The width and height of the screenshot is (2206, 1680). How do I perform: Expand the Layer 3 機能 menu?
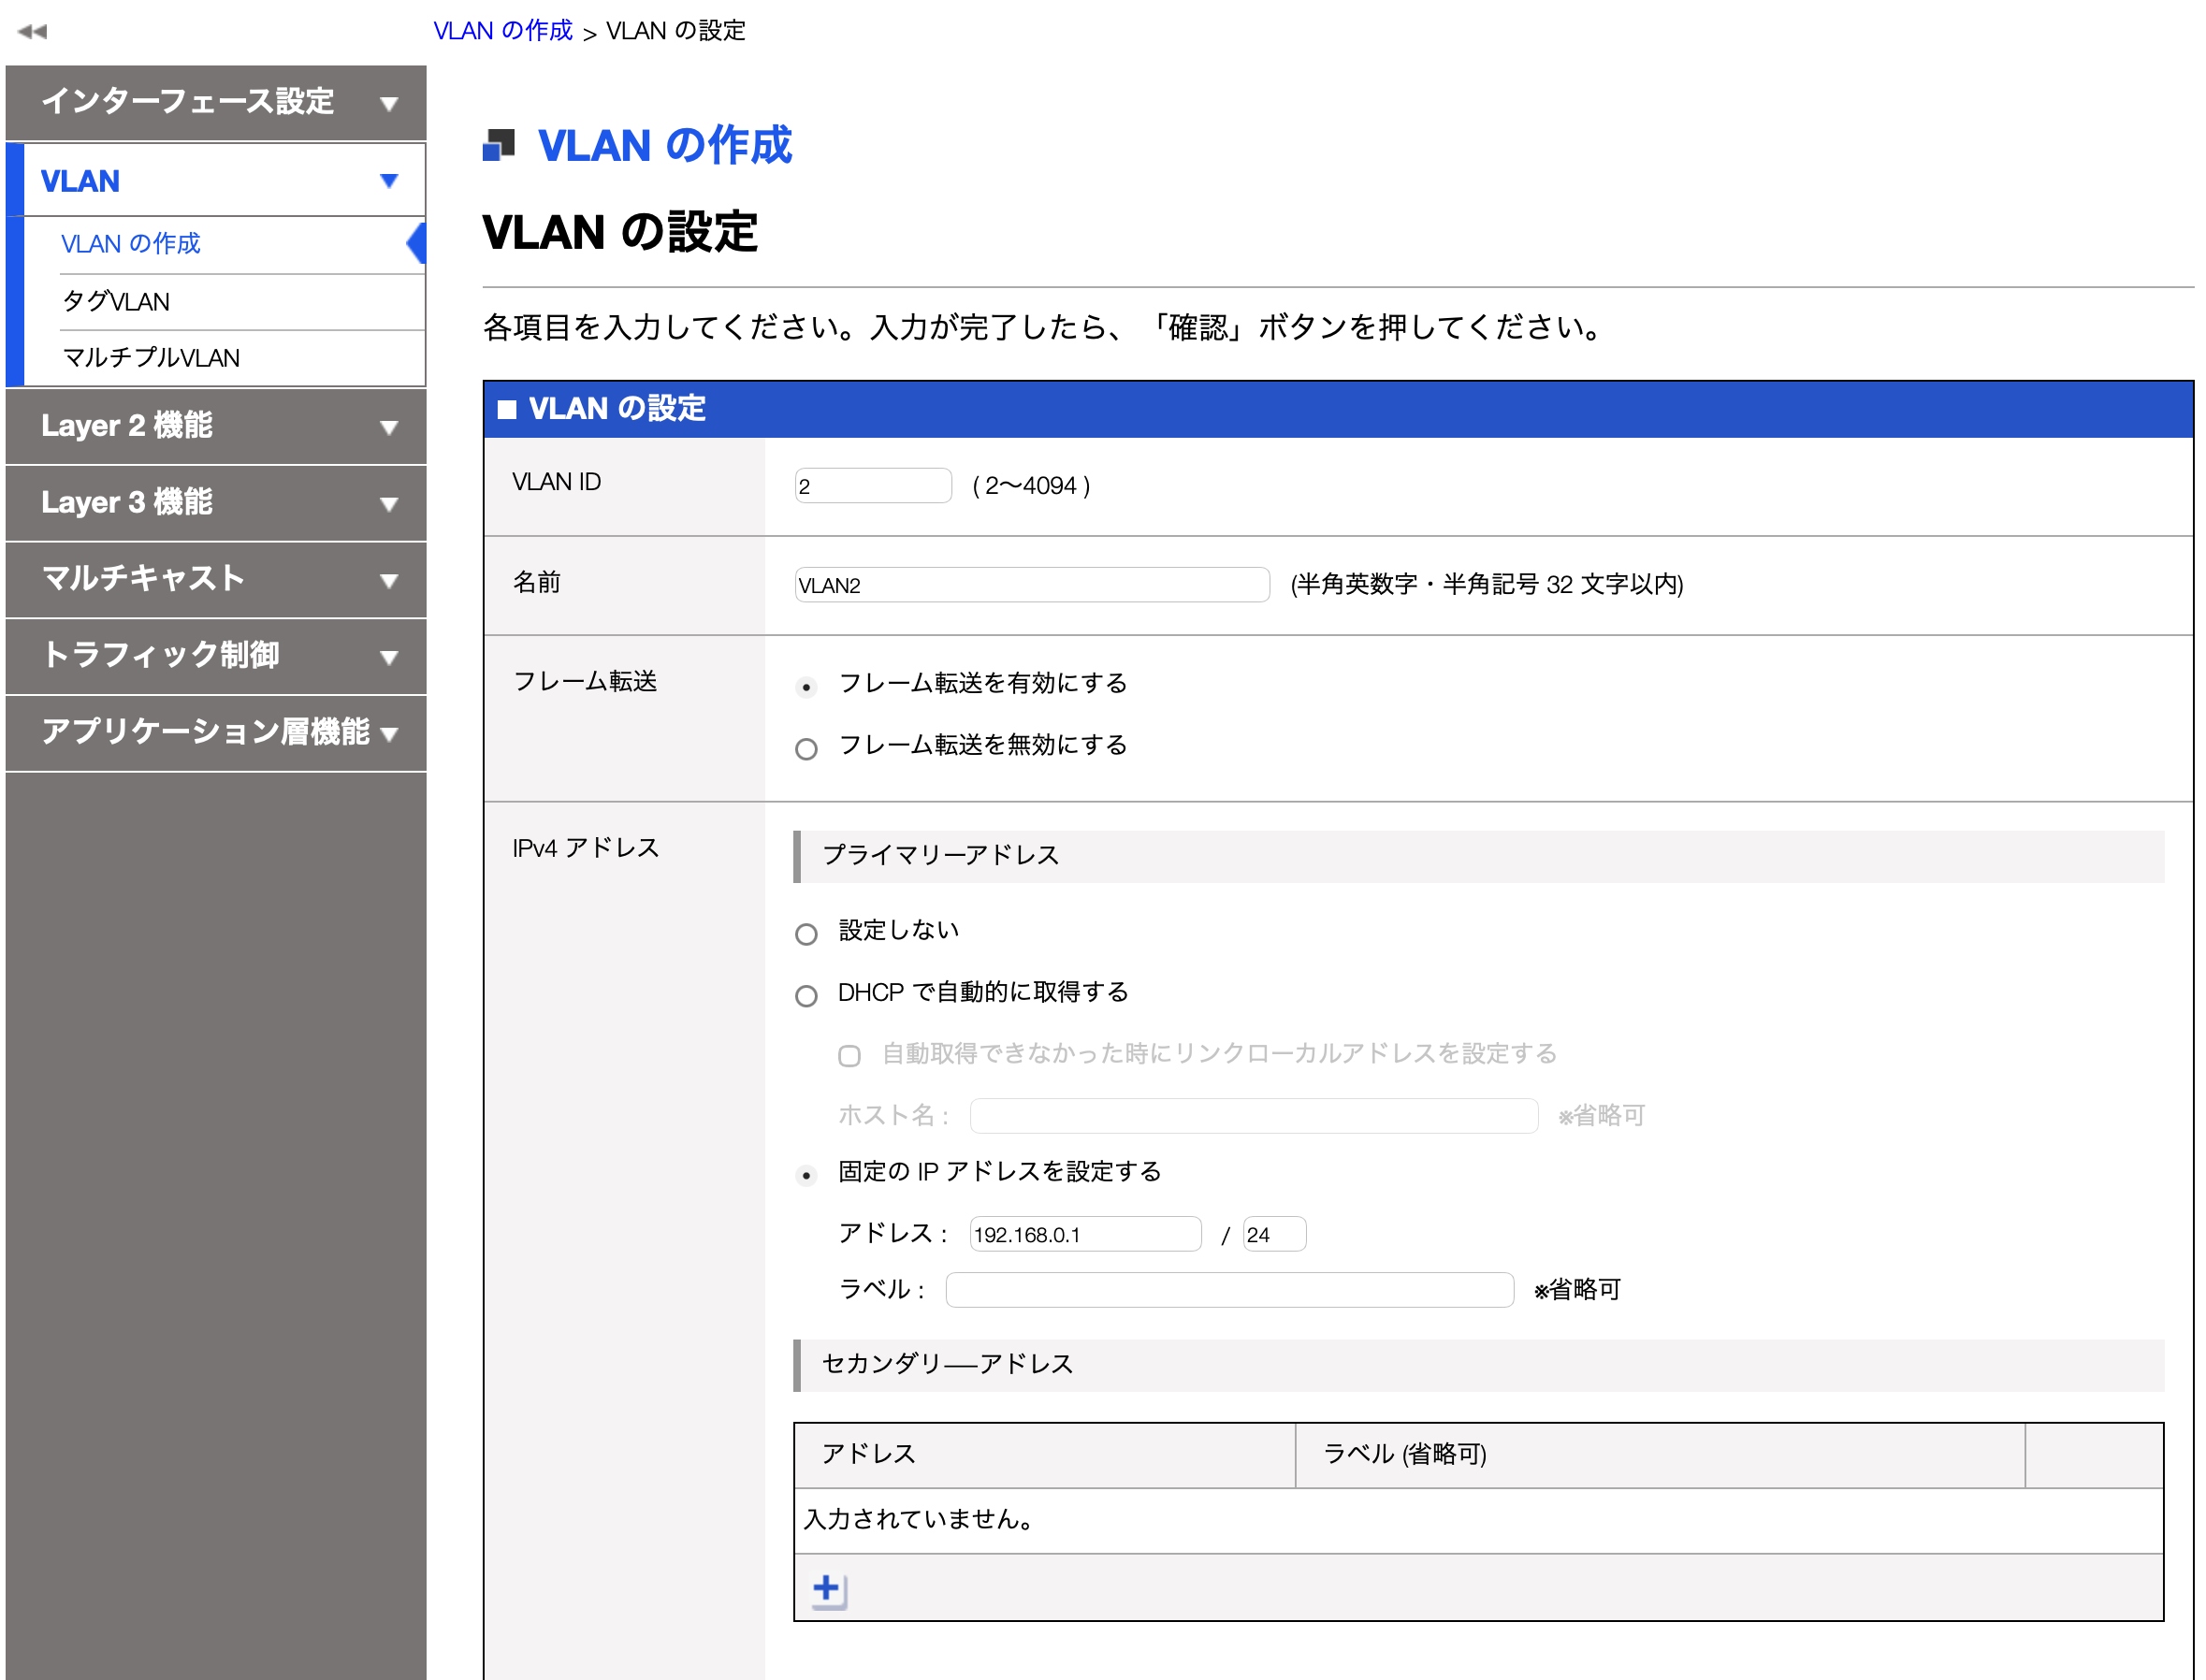[x=215, y=503]
